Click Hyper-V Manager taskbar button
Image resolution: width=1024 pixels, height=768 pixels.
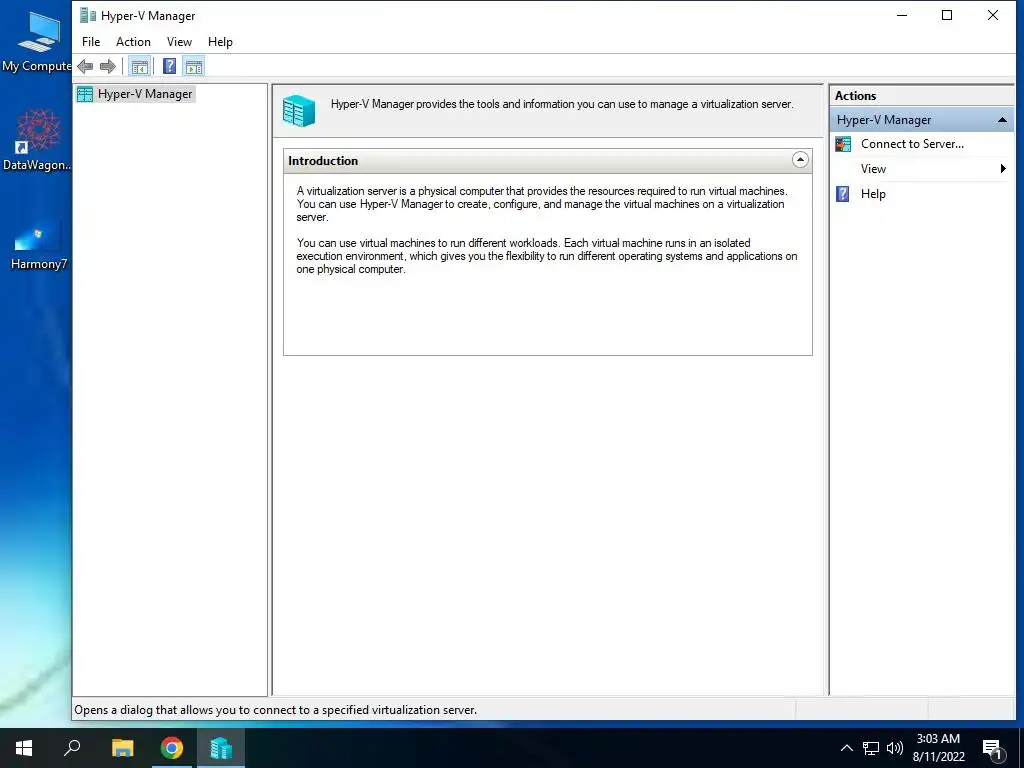pyautogui.click(x=221, y=748)
